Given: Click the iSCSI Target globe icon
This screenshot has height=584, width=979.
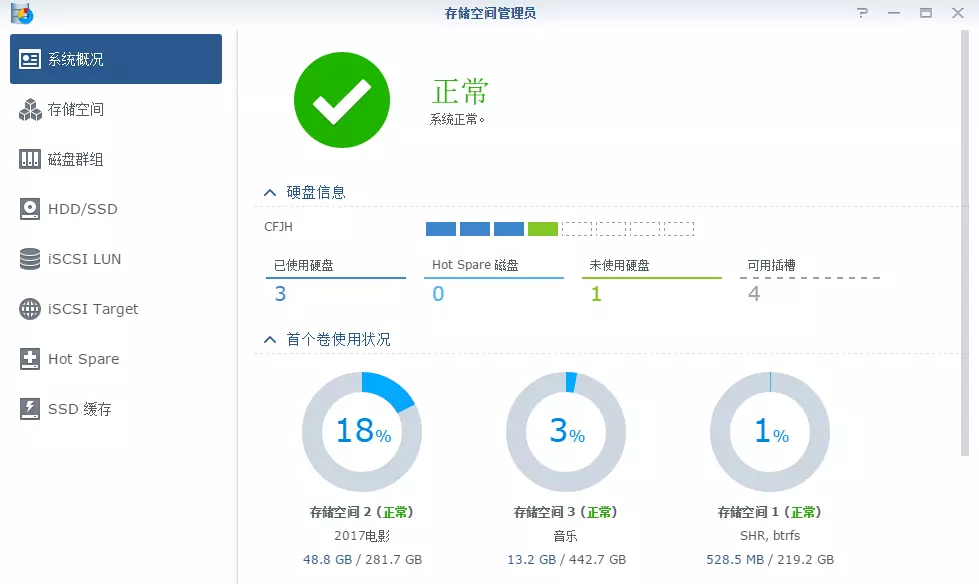Looking at the screenshot, I should [30, 309].
